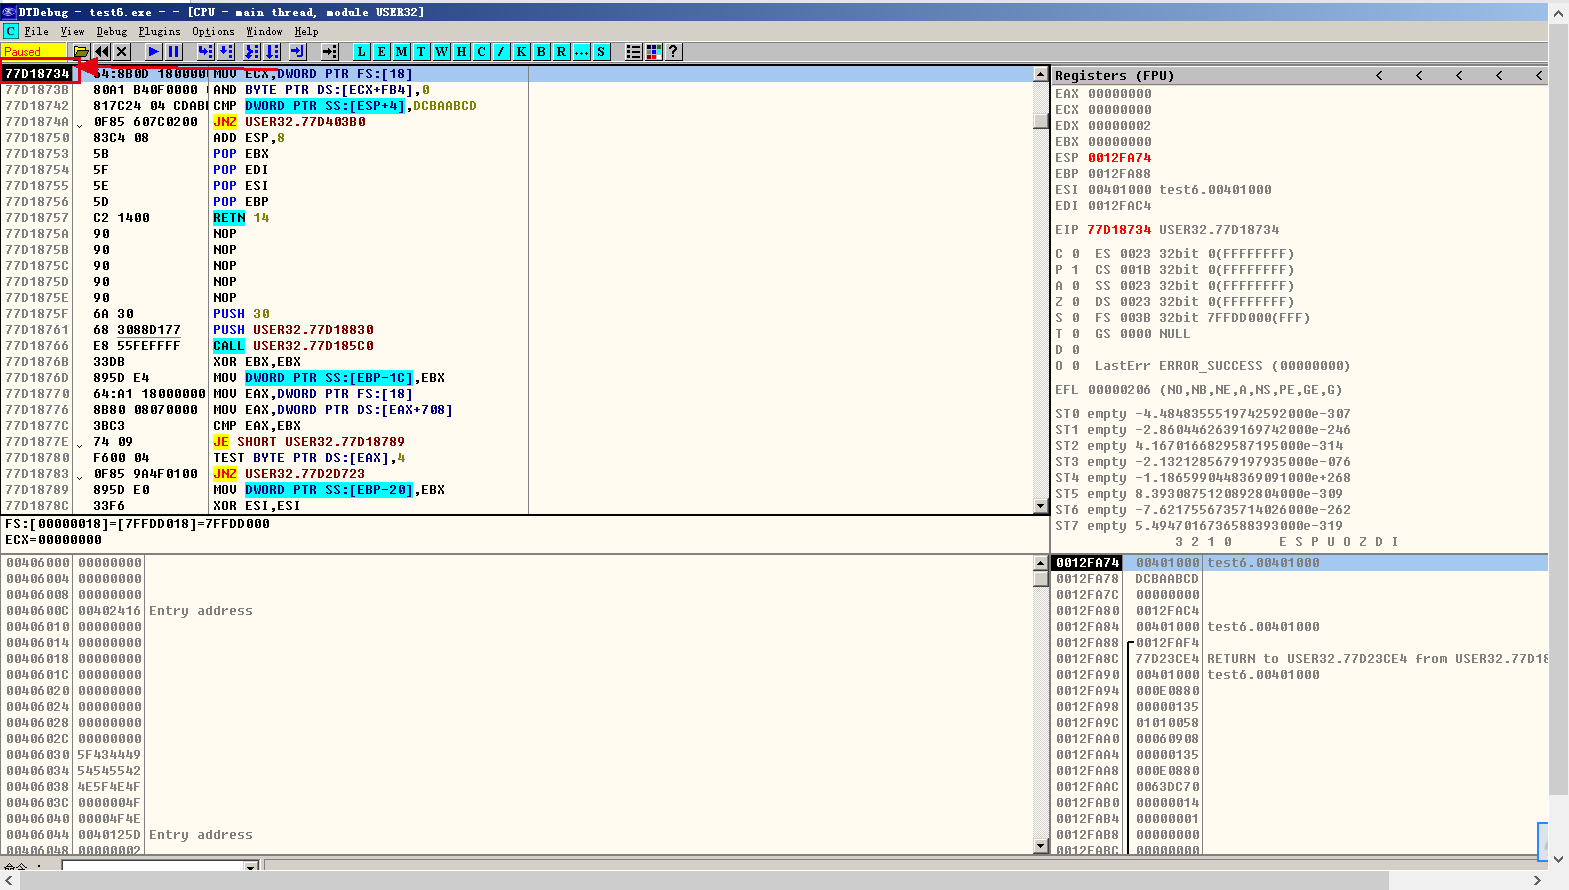The image size is (1569, 890).
Task: Open the Debug menu
Action: [111, 31]
